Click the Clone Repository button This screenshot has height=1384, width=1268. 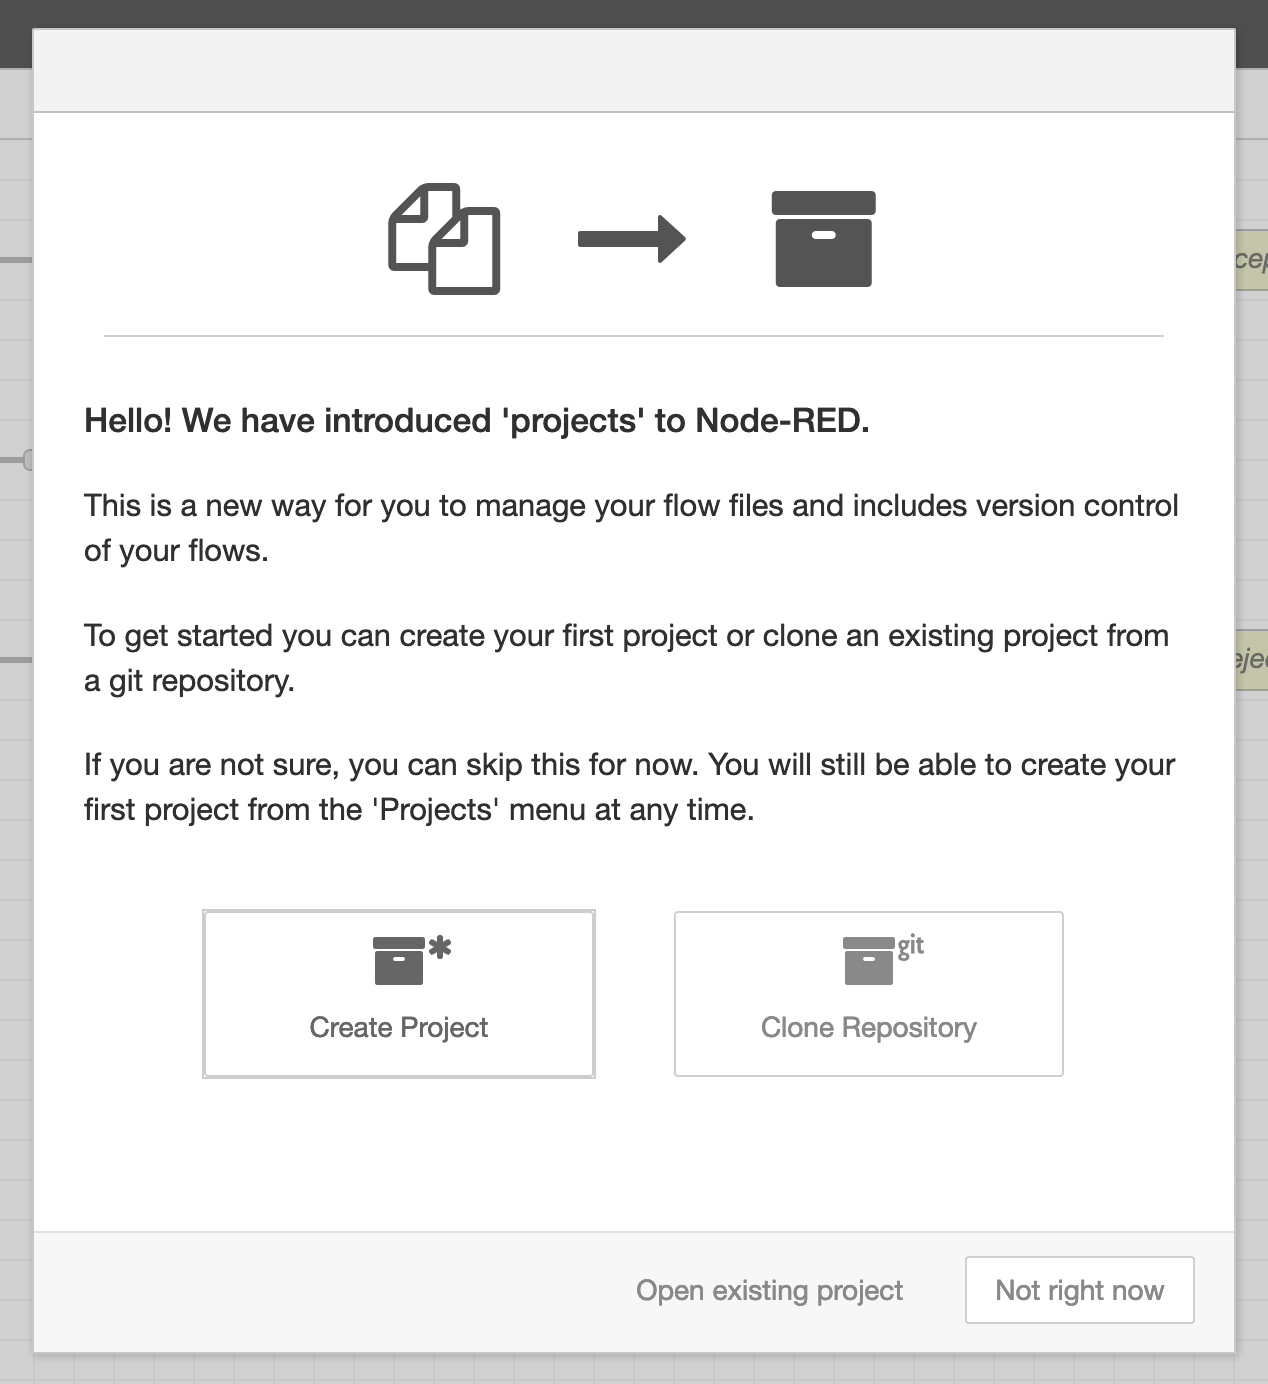[x=868, y=994]
